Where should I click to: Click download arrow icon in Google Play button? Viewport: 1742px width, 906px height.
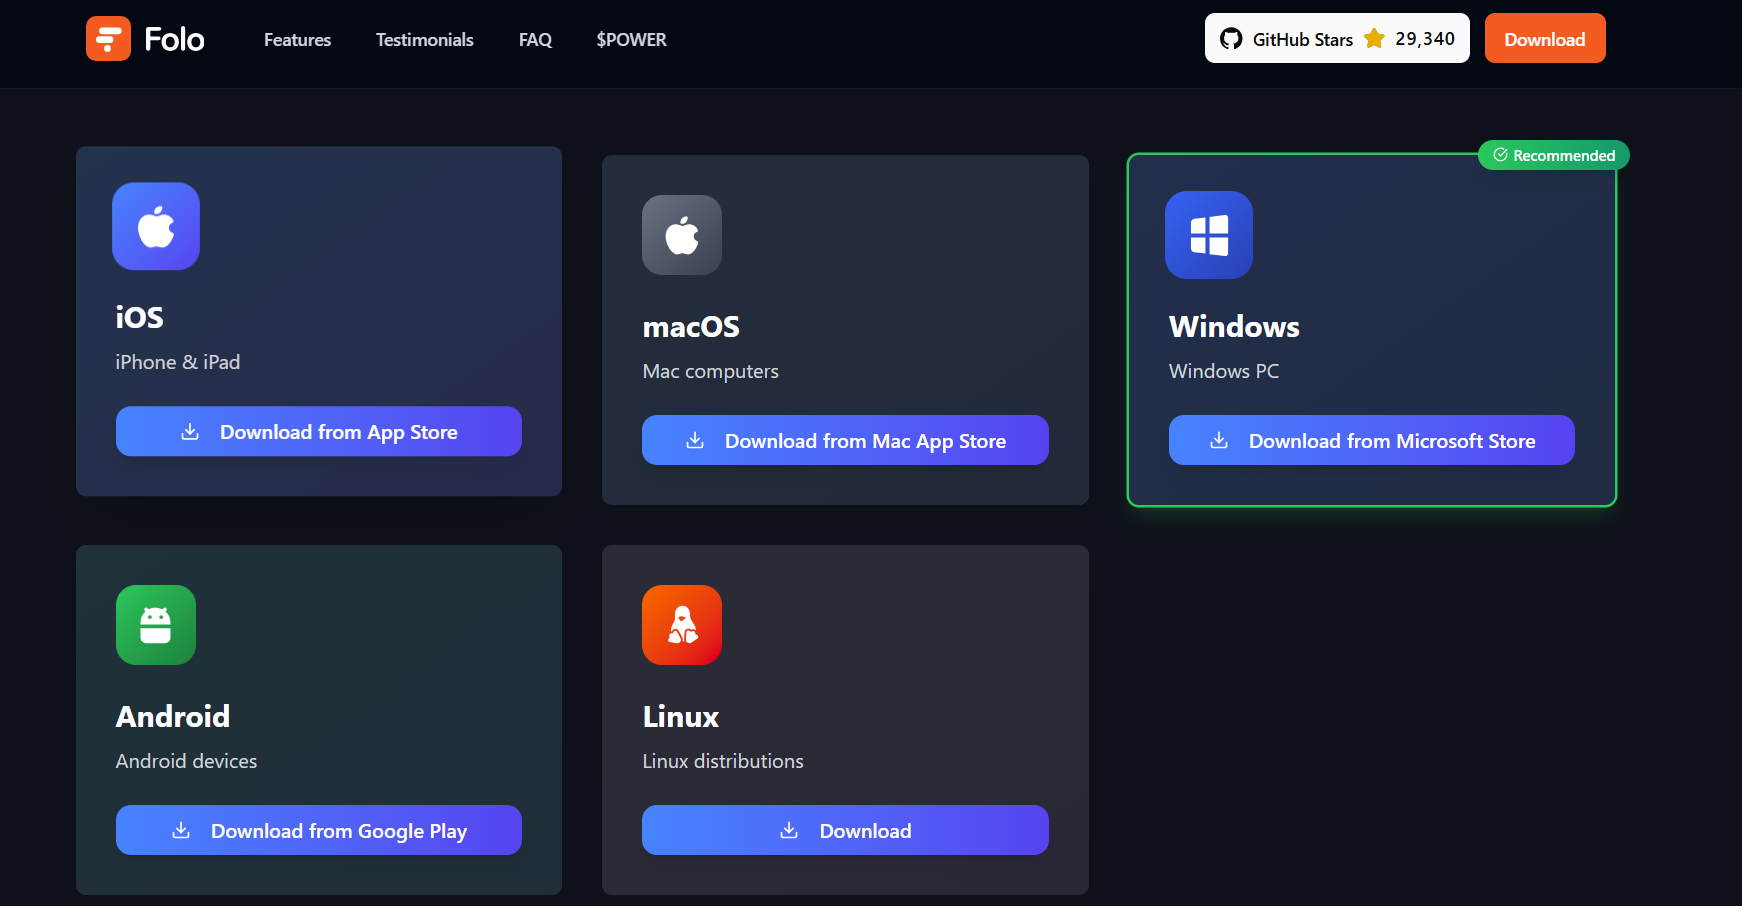(x=181, y=831)
